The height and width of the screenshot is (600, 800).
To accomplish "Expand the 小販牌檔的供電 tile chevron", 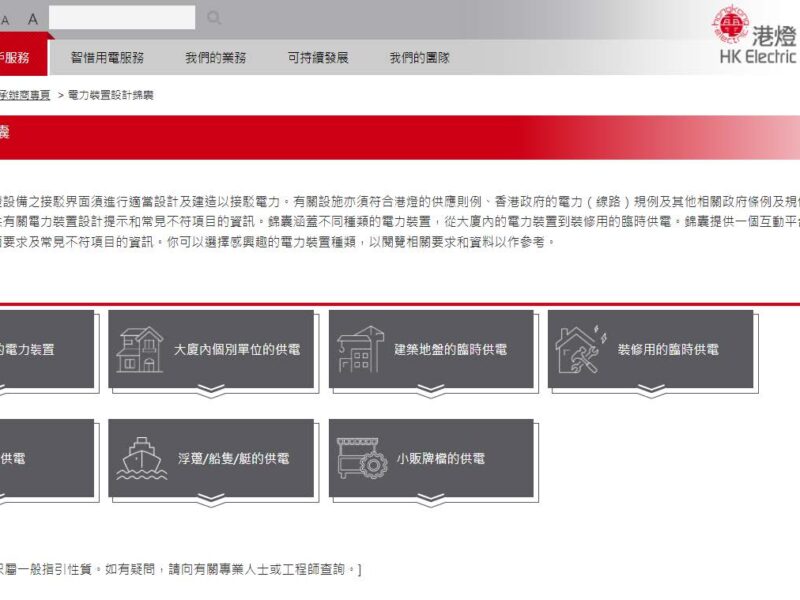I will click(x=432, y=498).
